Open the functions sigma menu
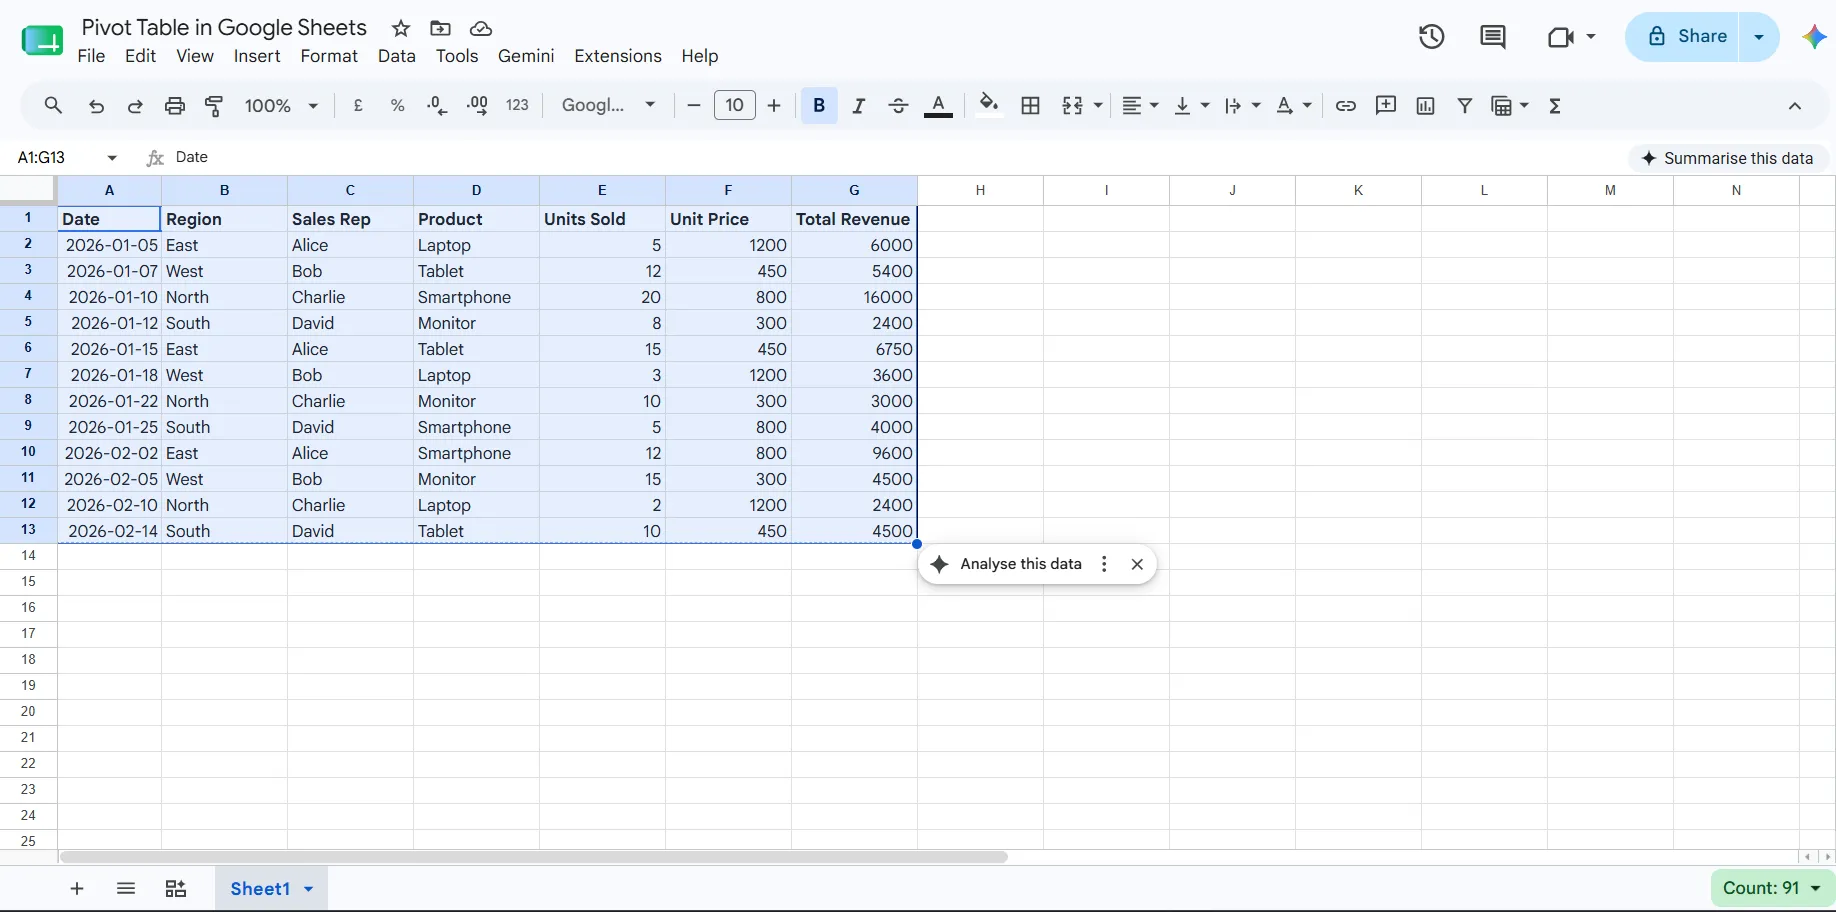Screen dimensions: 1836x912 pos(1555,105)
